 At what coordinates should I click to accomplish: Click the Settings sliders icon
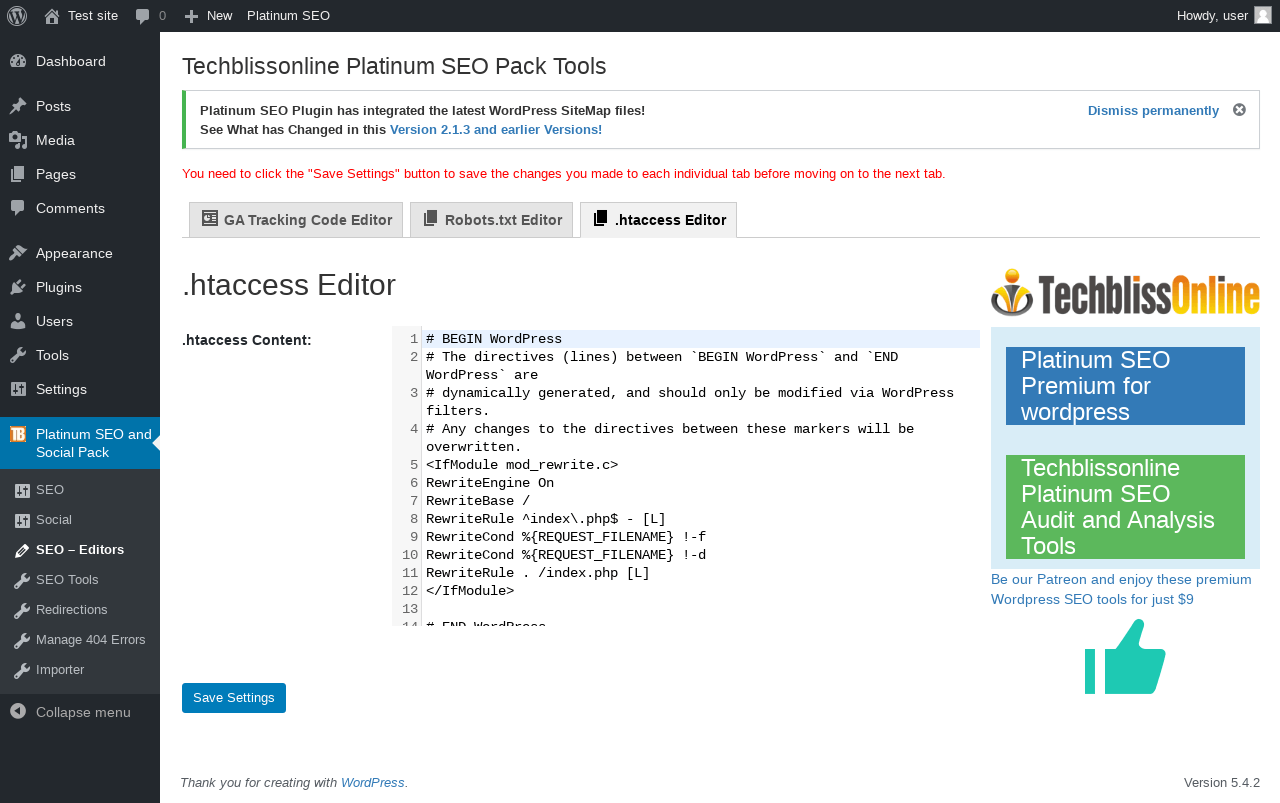point(18,389)
